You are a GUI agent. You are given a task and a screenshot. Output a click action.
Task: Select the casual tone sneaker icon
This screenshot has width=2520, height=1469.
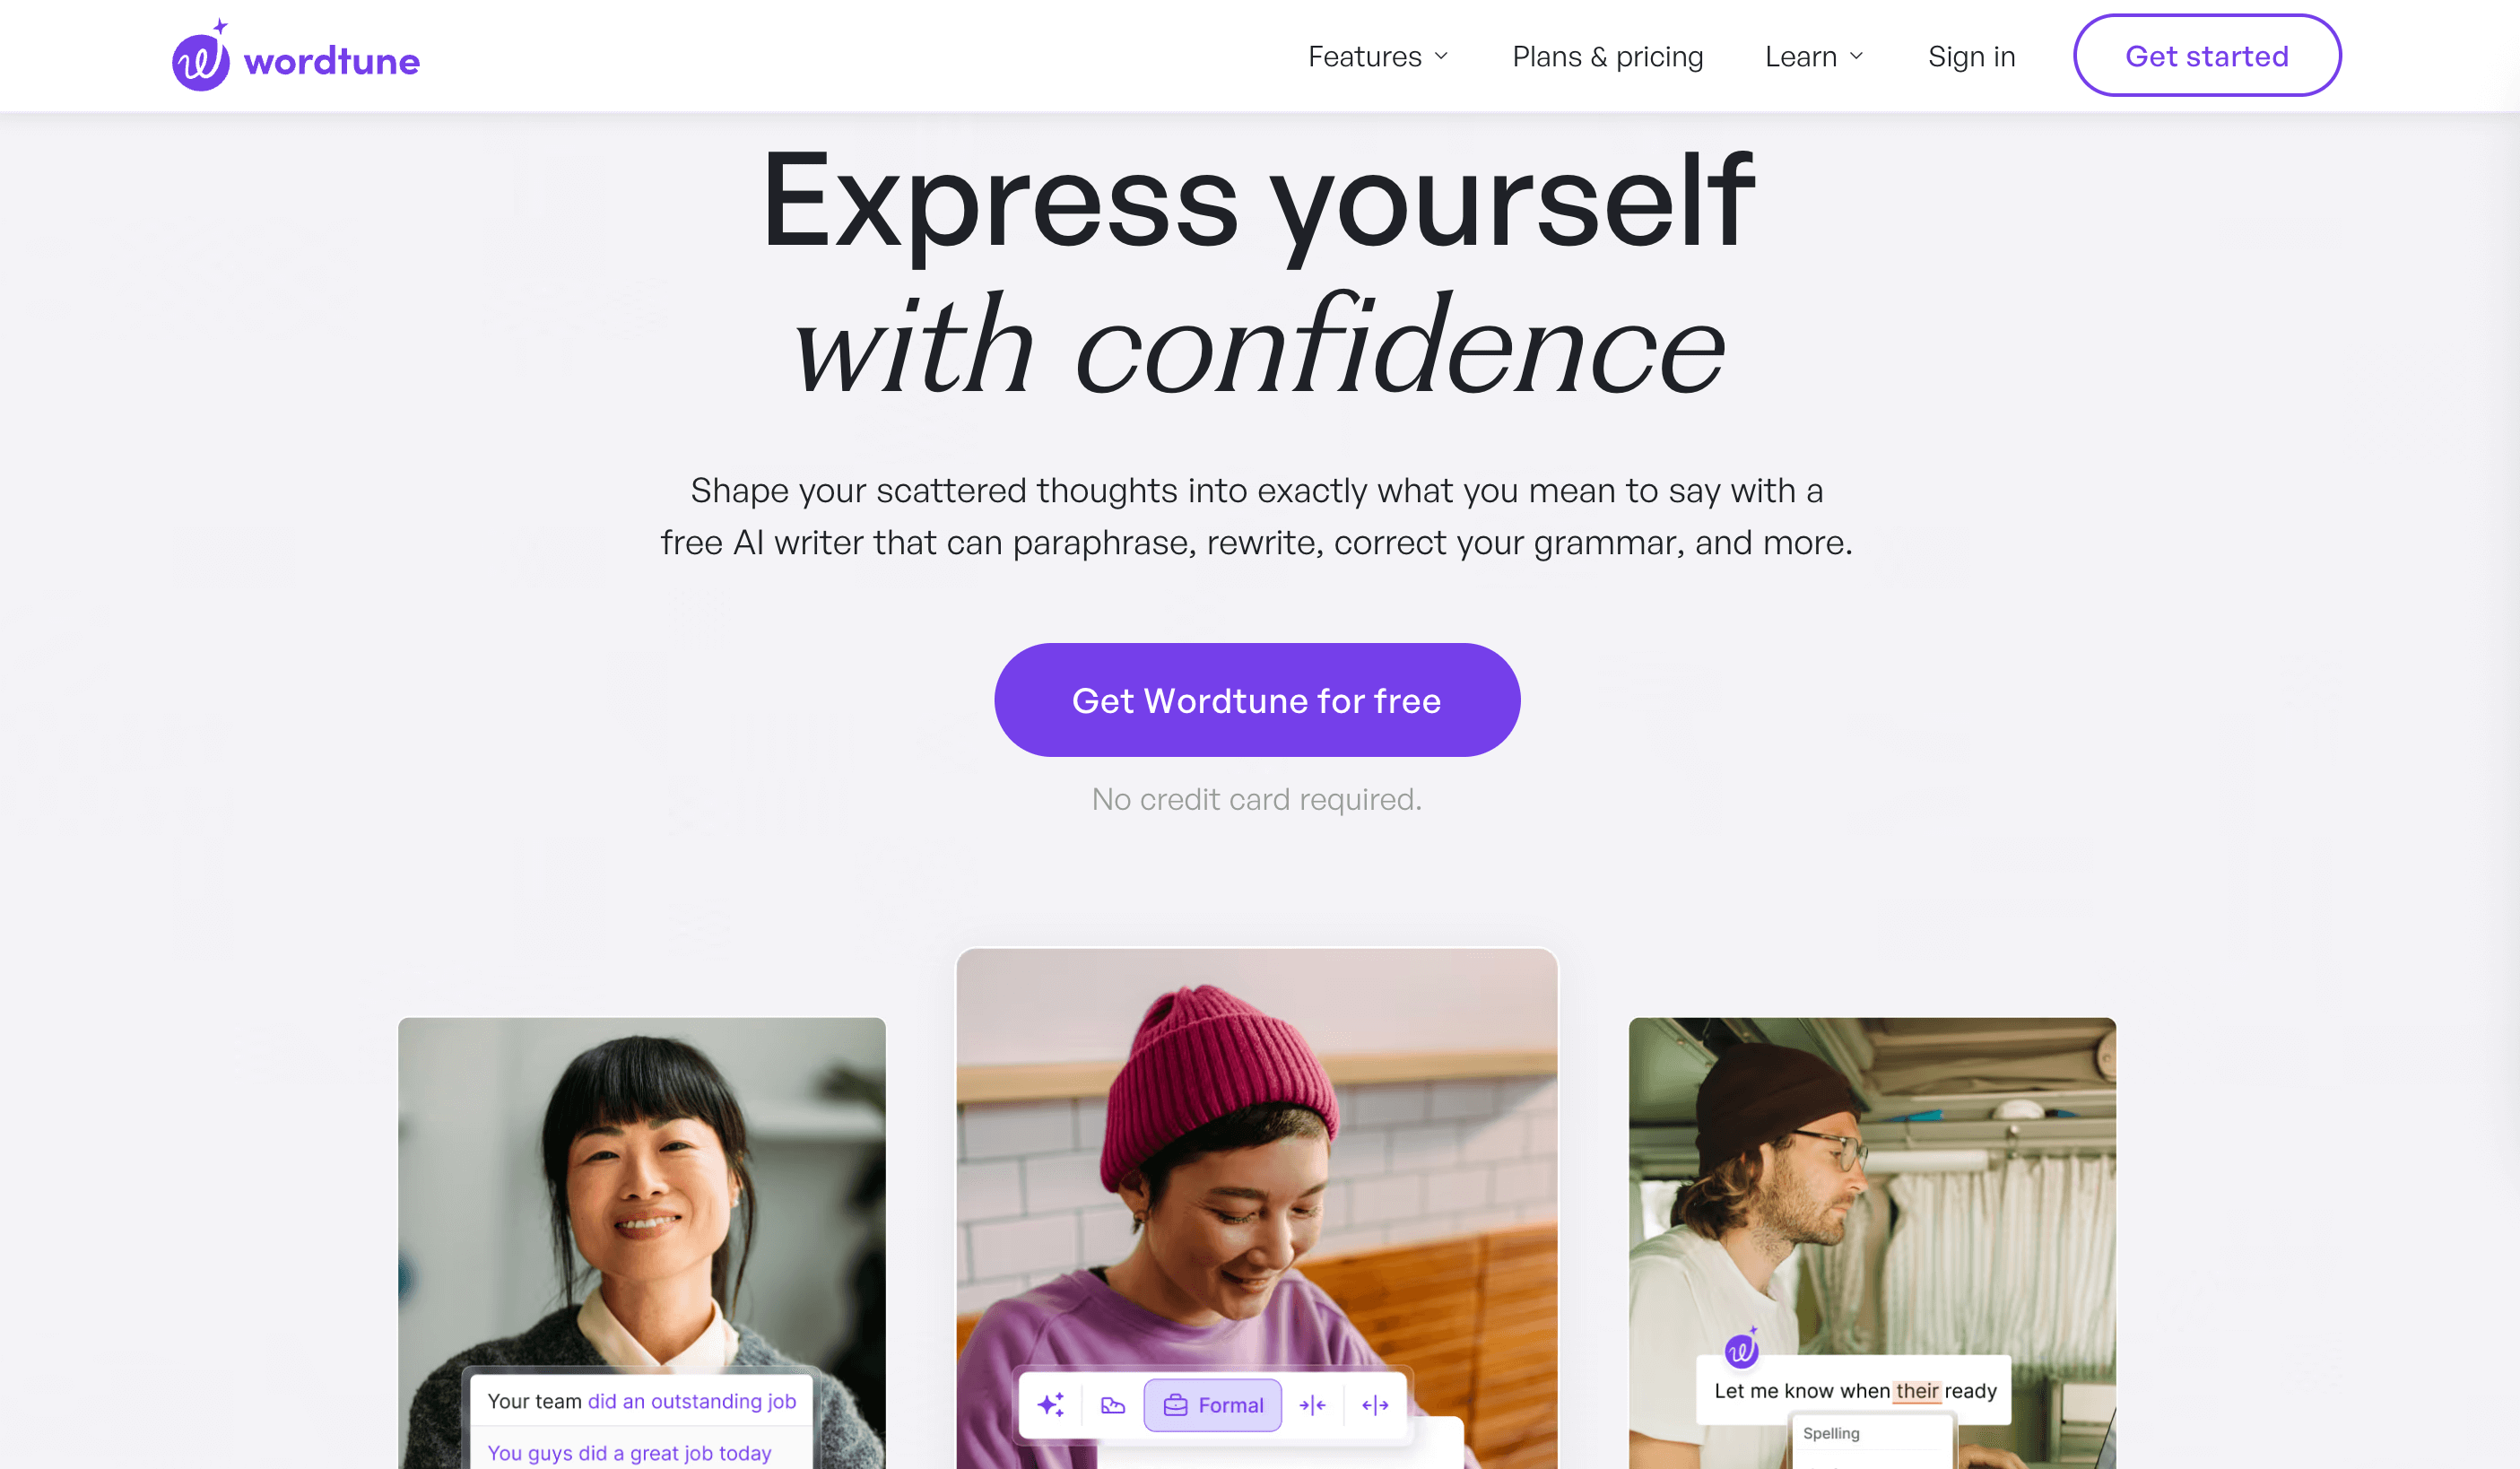1113,1405
